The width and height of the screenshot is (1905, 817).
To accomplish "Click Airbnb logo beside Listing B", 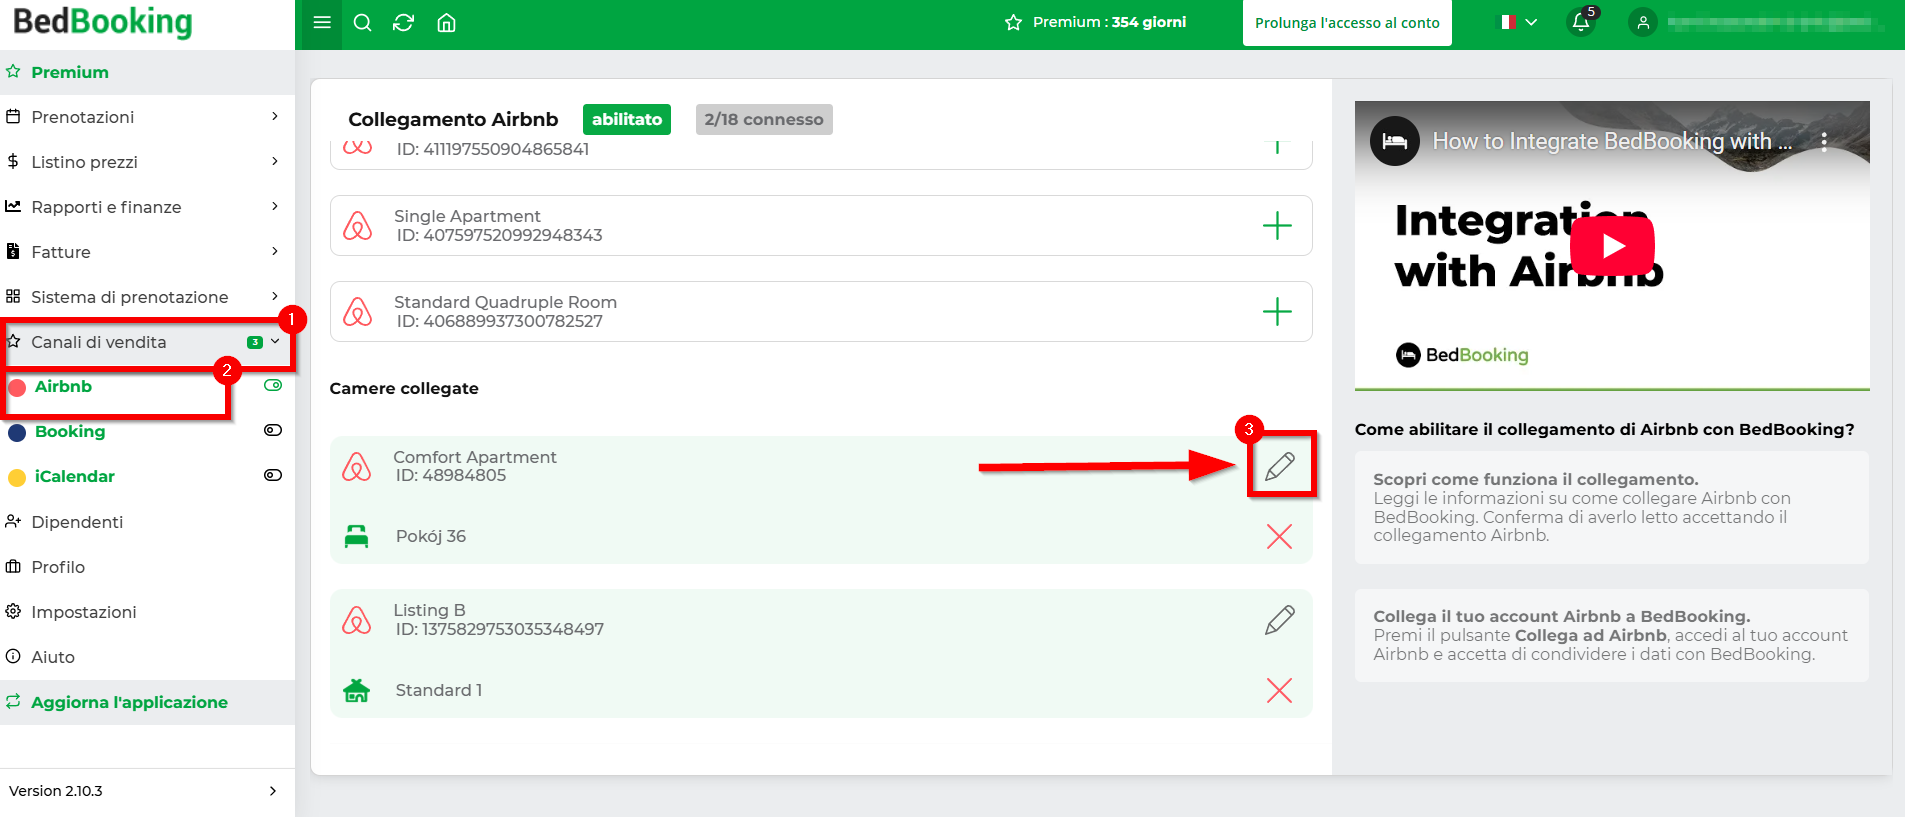I will tap(357, 620).
